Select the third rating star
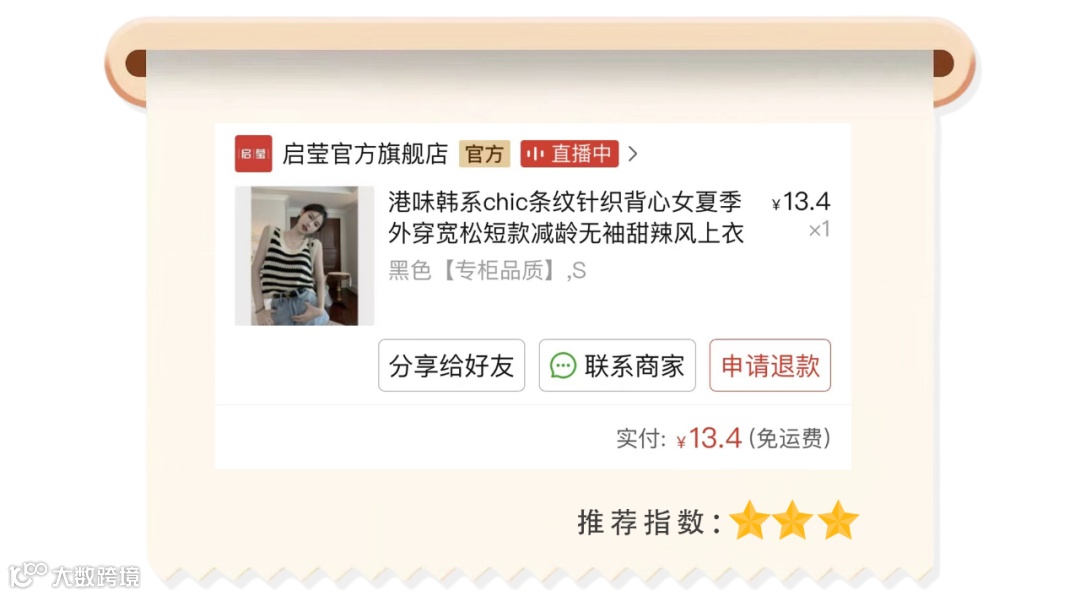Screen dimensions: 1080x596 coord(838,520)
